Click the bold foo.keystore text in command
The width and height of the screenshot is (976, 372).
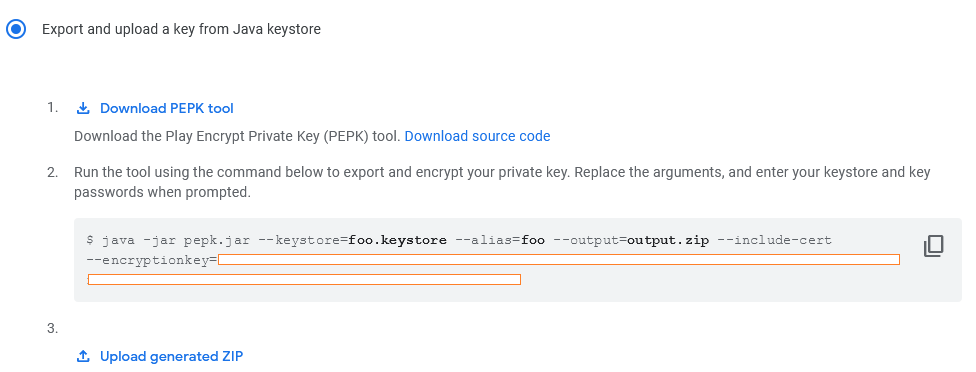tap(397, 240)
